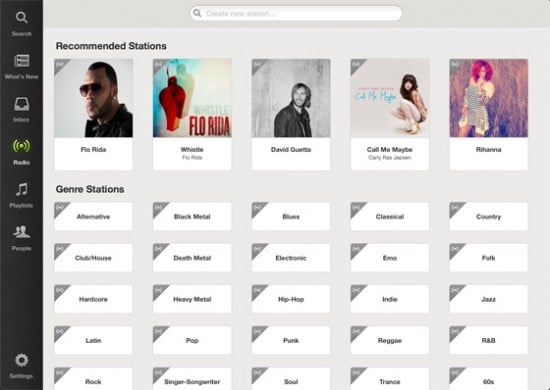Start the Club/House genre station
This screenshot has width=550, height=390.
pos(93,258)
